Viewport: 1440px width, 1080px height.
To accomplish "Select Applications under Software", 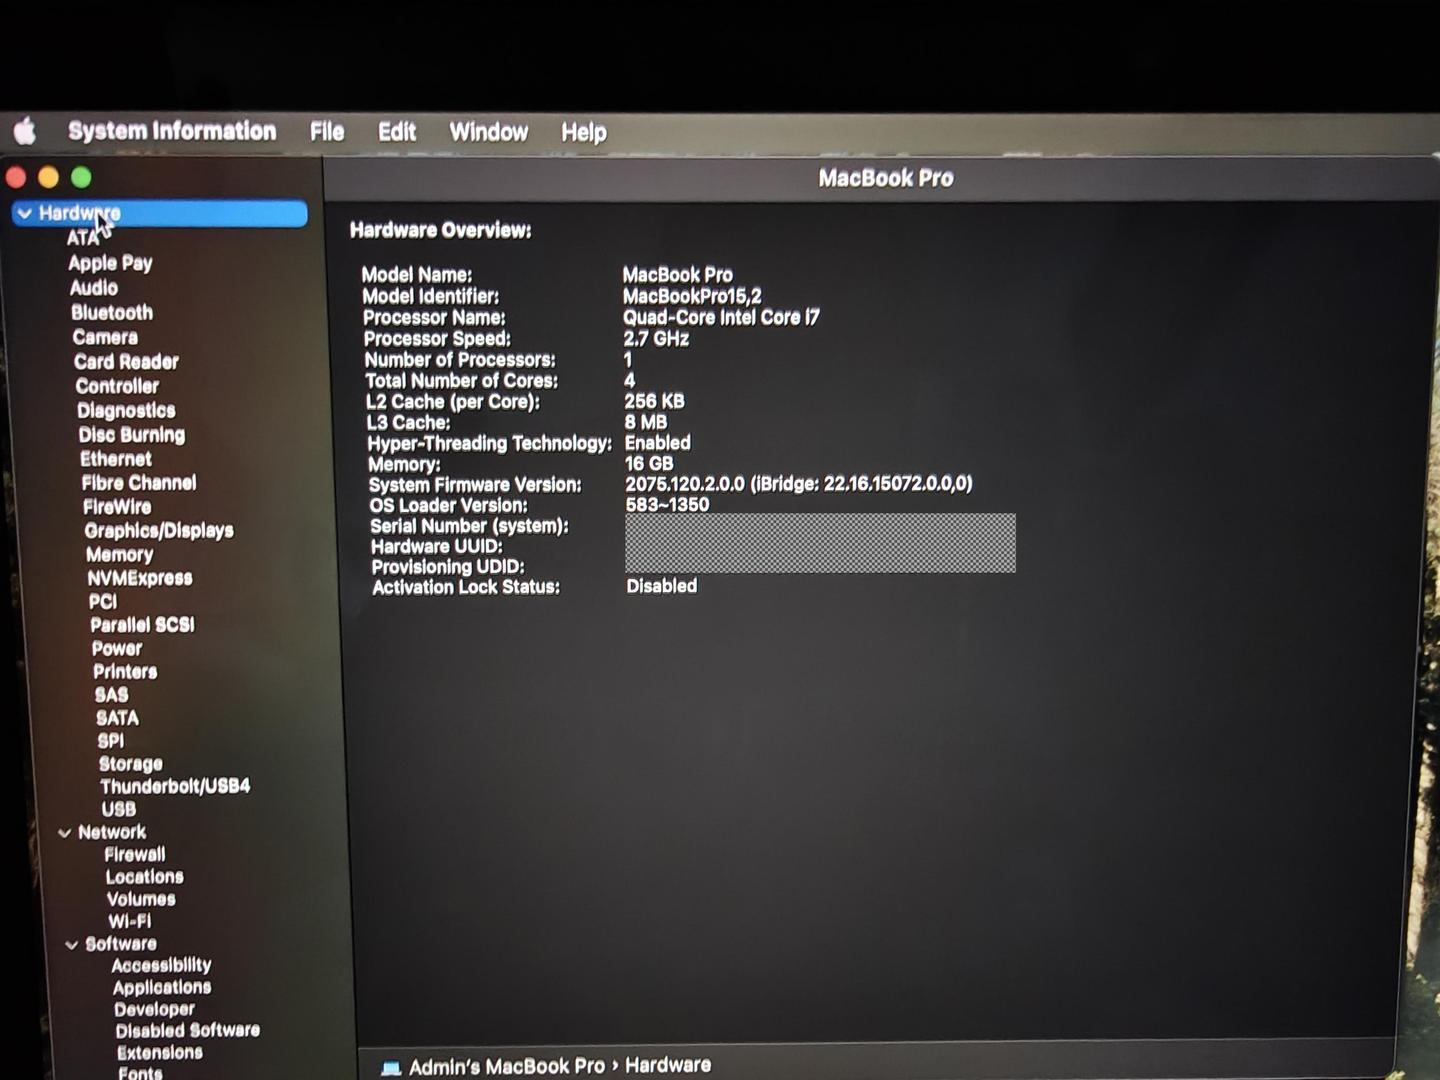I will click(x=162, y=987).
